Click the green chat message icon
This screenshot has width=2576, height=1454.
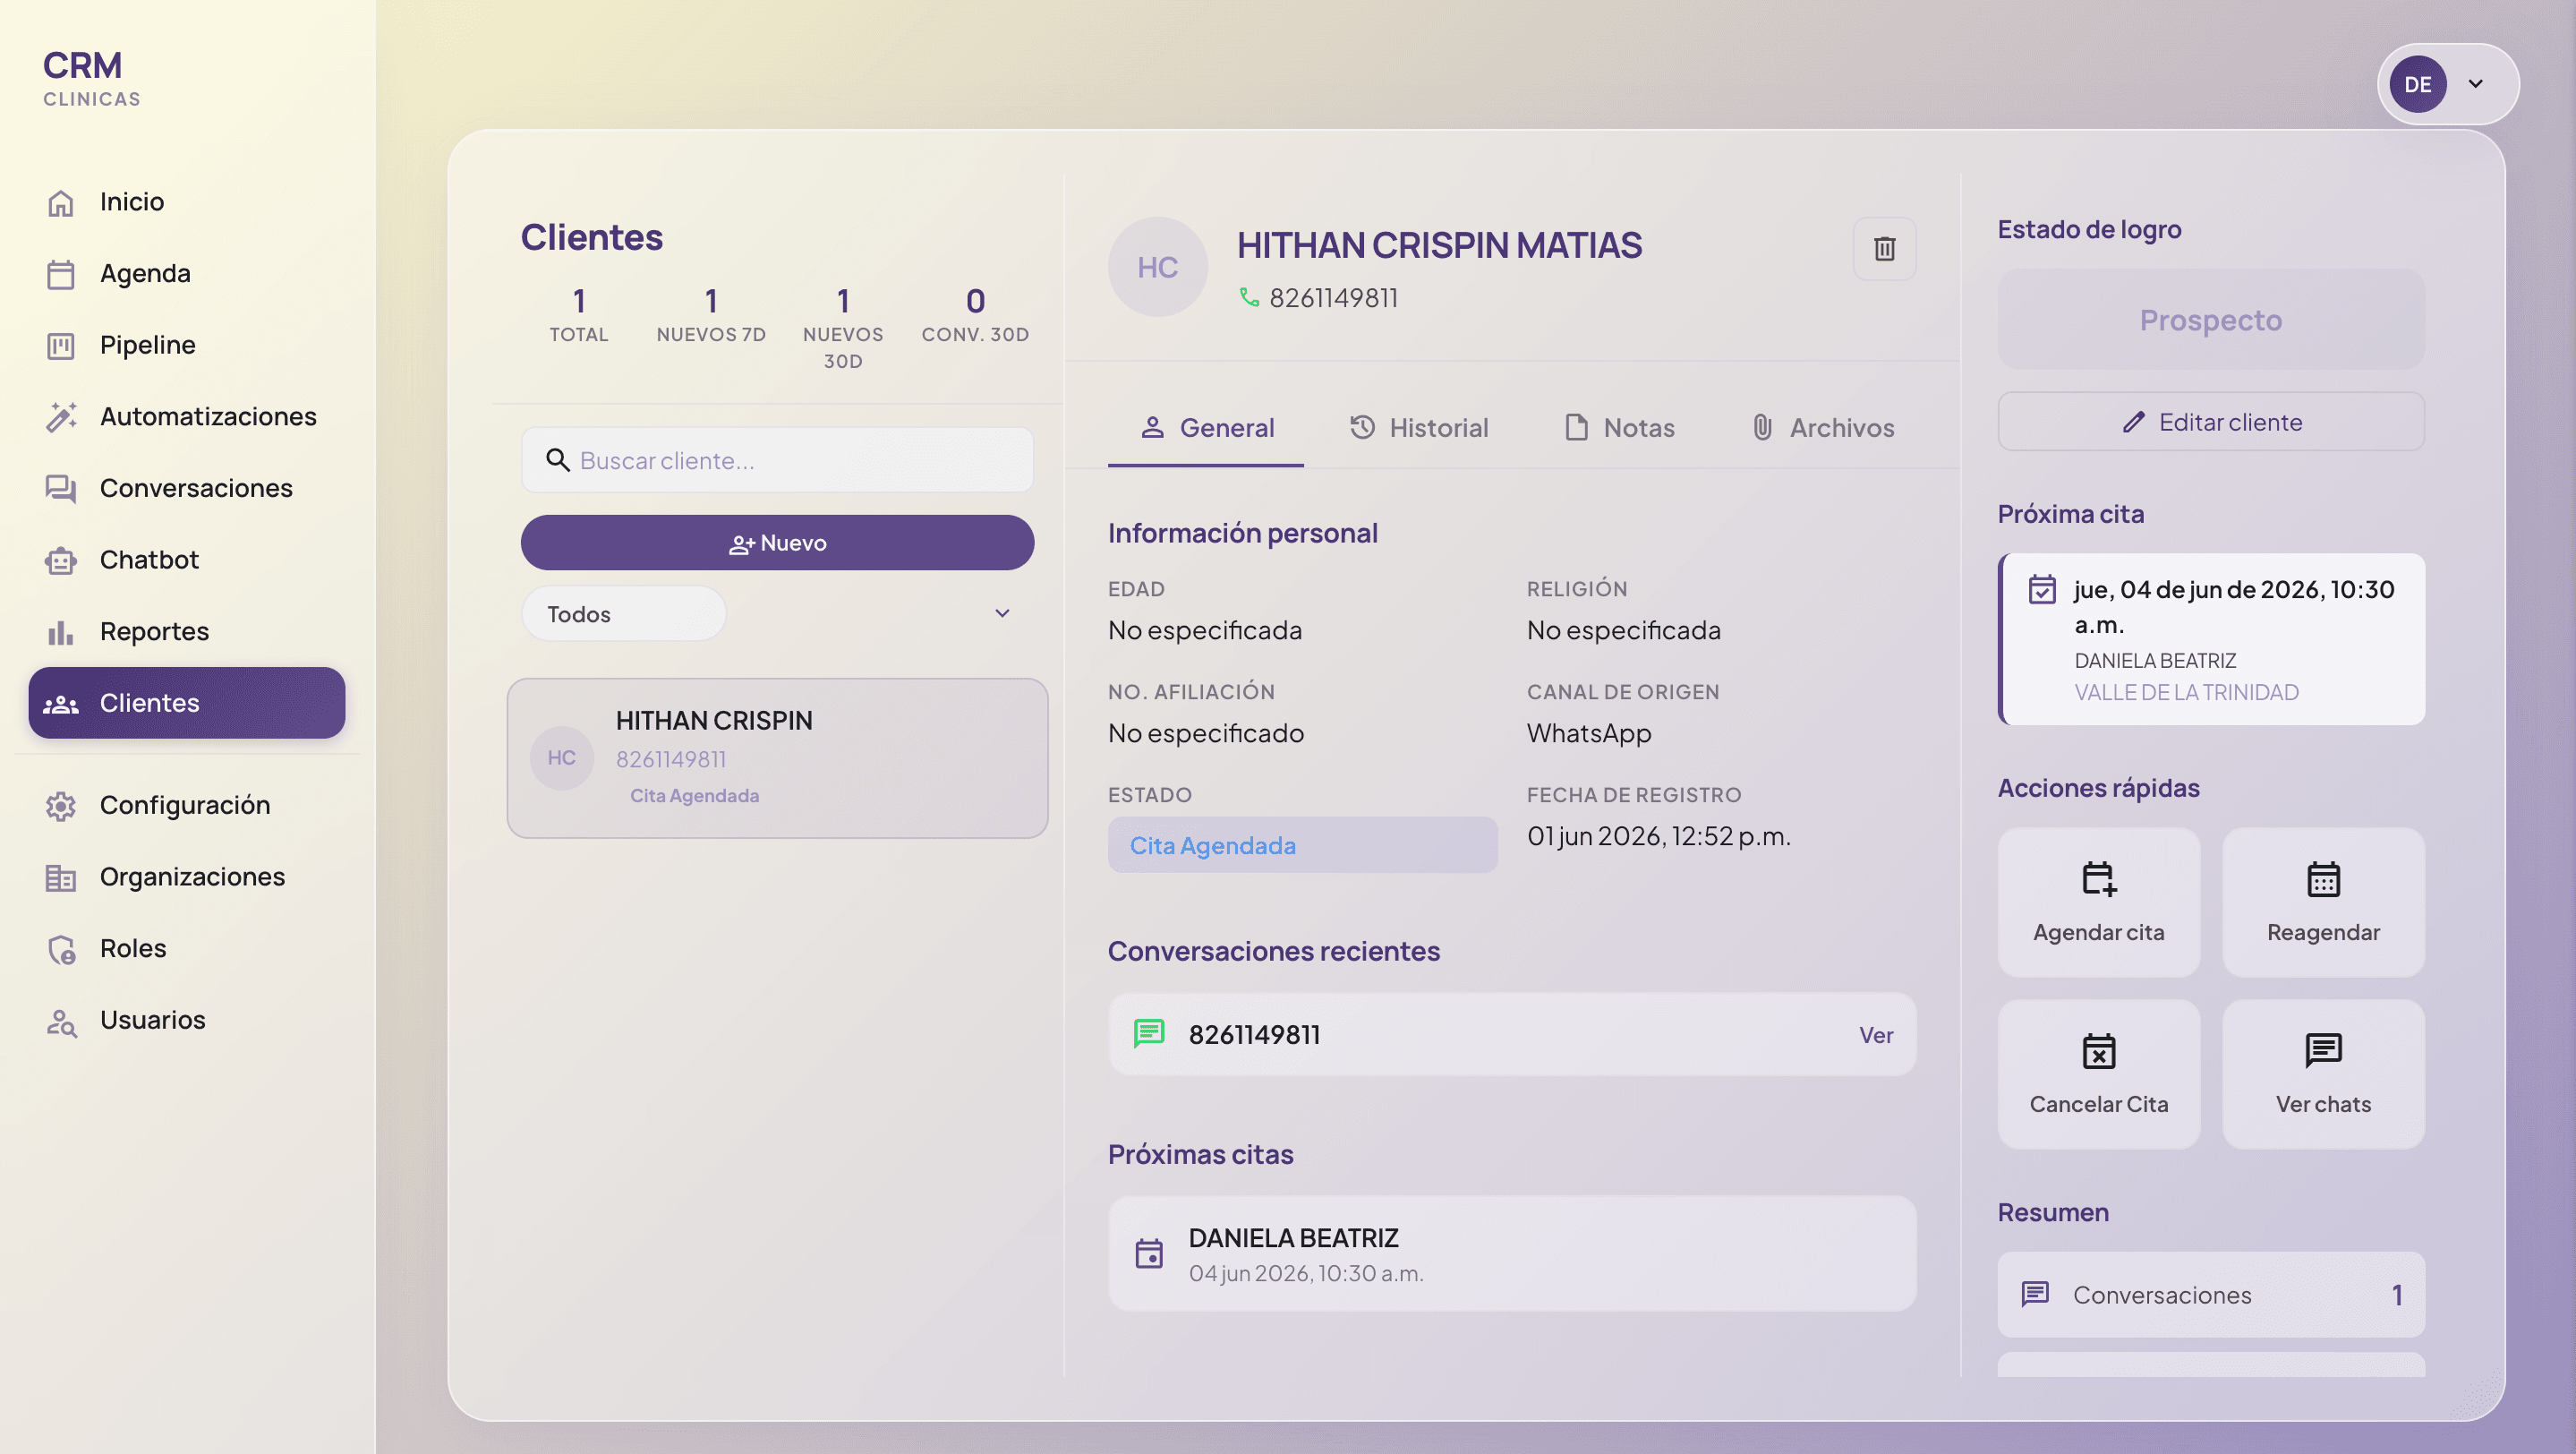tap(1149, 1034)
